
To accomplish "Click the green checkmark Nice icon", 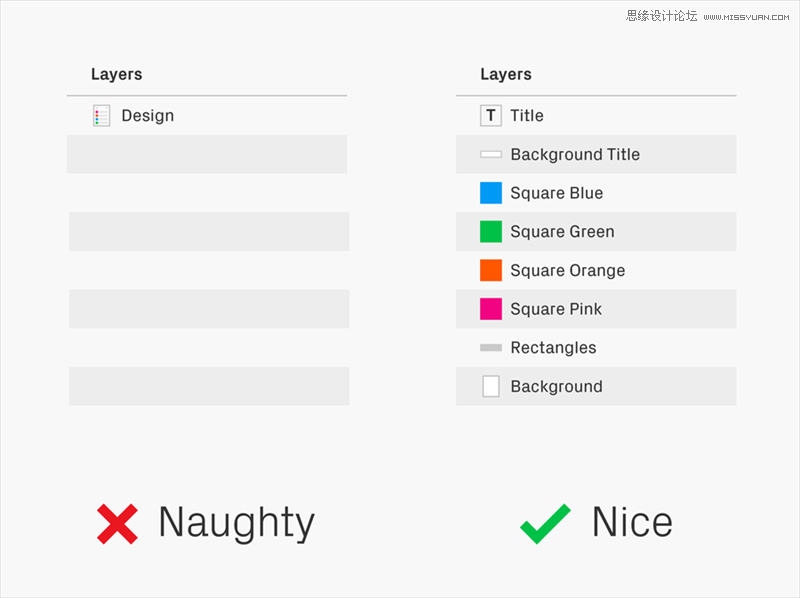I will pos(545,524).
